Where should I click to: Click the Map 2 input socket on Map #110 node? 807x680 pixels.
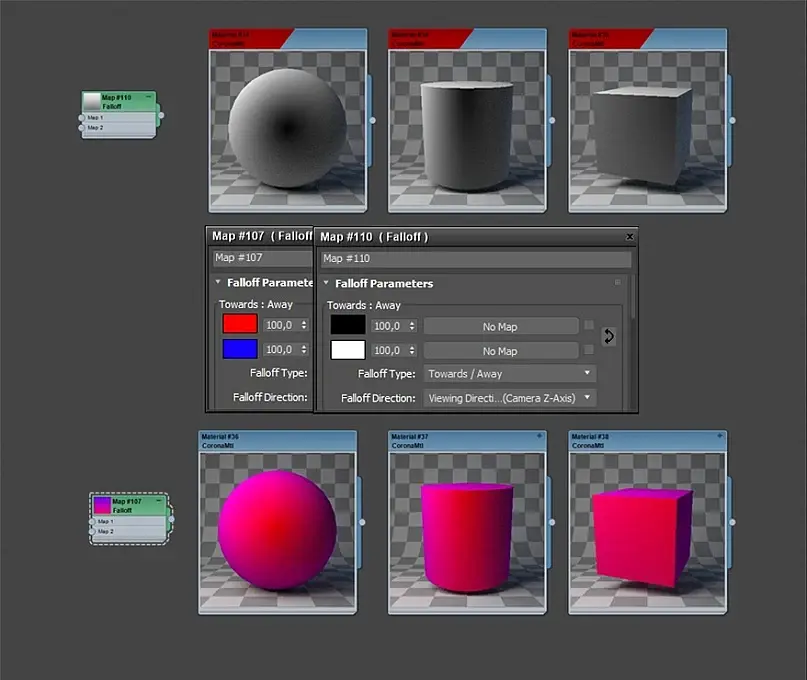point(81,128)
